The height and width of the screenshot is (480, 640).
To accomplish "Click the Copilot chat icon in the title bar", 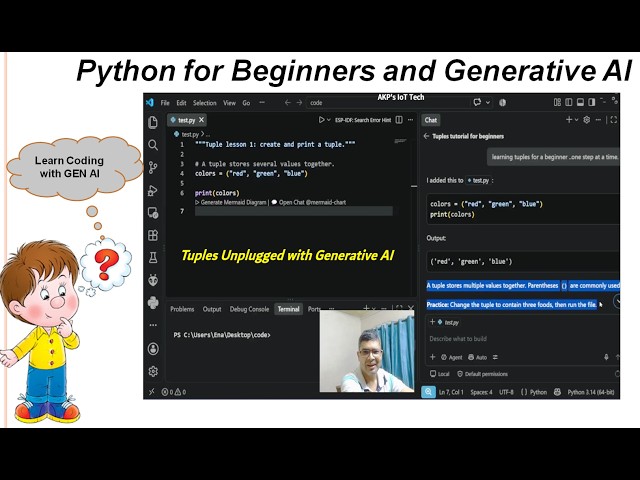I will (x=477, y=102).
